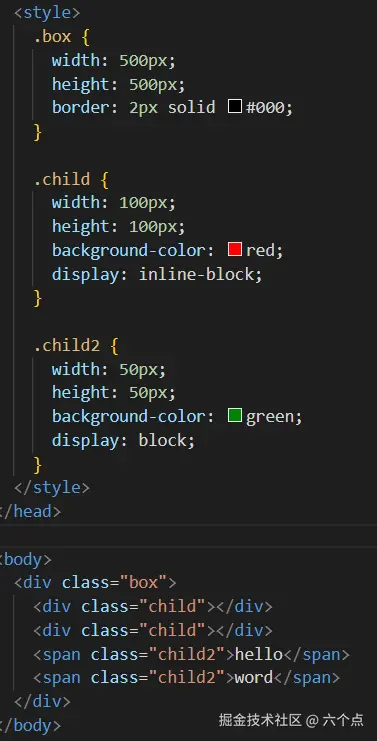Screen dimensions: 377x741
Task: Click the black color swatch beside #000
Action: pos(235,106)
